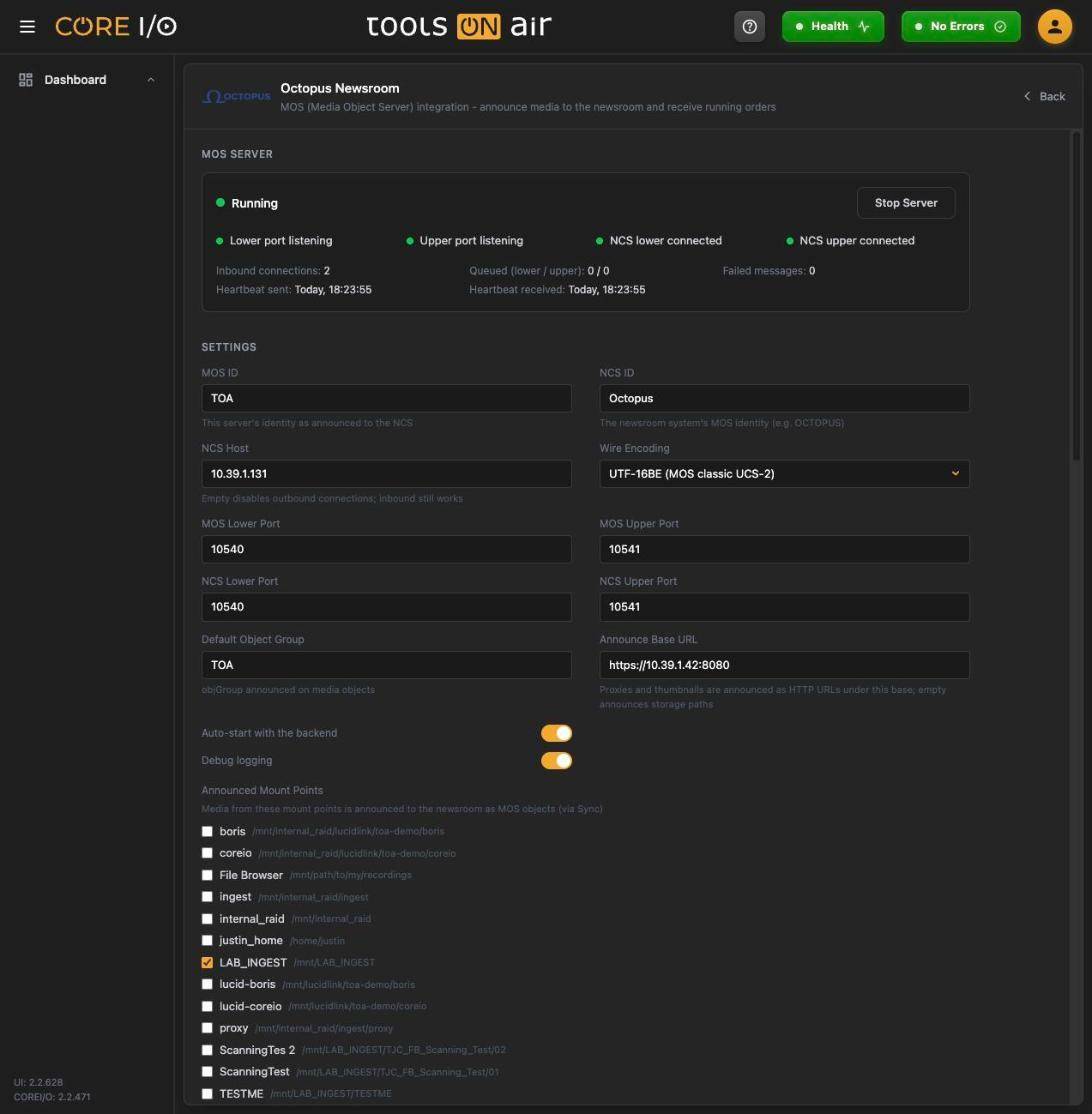
Task: Click 'NCS upper connected' status
Action: click(x=857, y=241)
